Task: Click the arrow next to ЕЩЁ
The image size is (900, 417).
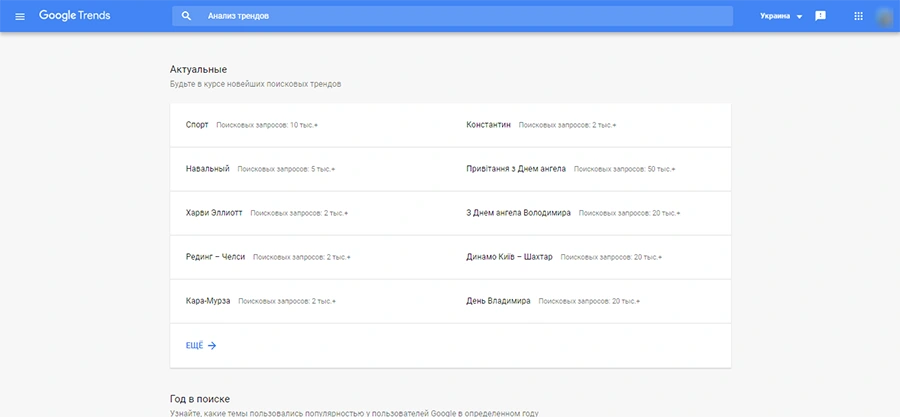Action: (x=212, y=345)
